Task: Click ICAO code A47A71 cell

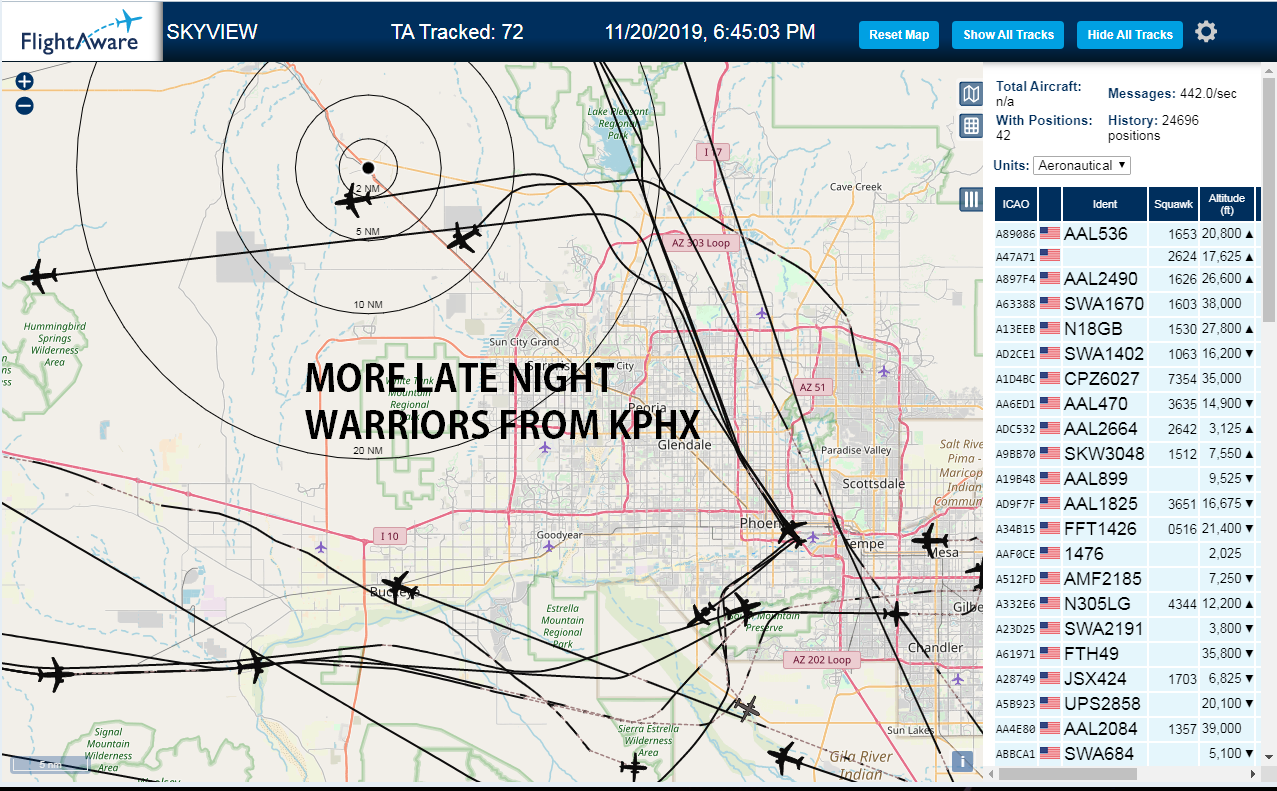Action: (1015, 257)
